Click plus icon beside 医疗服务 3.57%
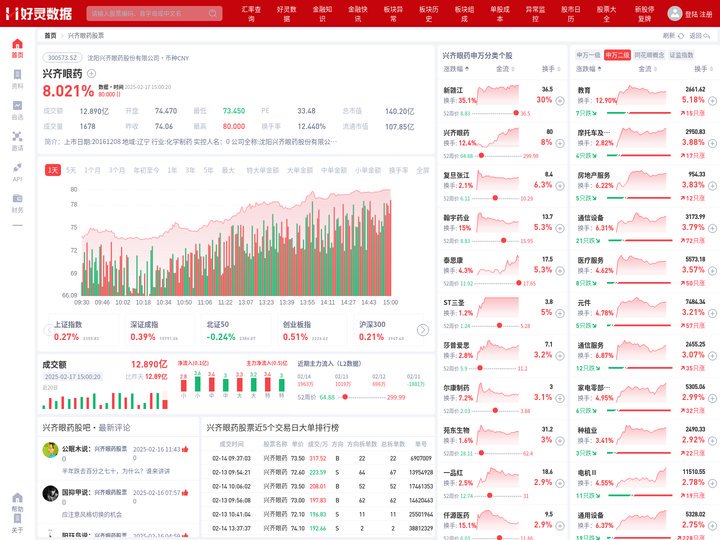The image size is (720, 540). click(x=712, y=271)
